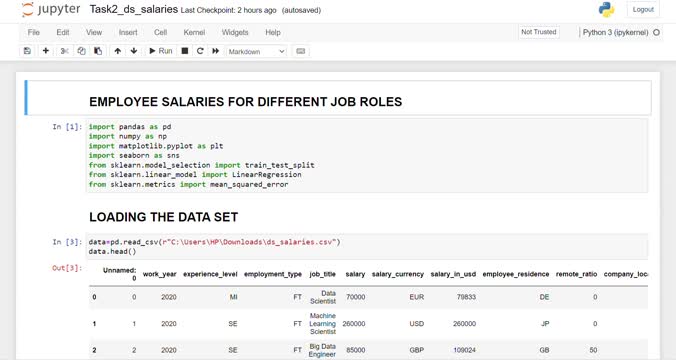This screenshot has height=360, width=676.
Task: Move selected cell up arrow
Action: click(117, 51)
